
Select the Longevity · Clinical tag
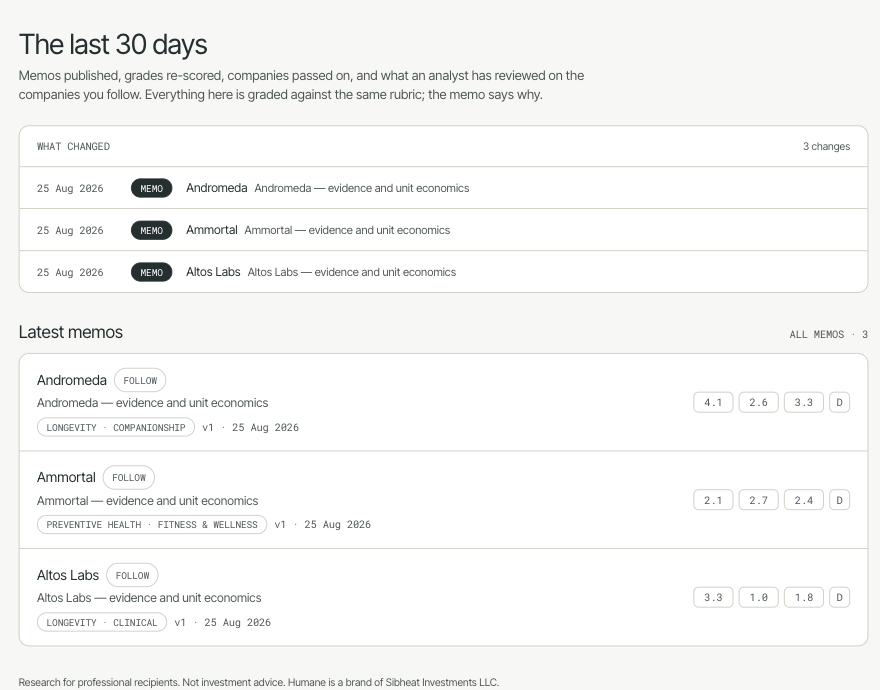pos(102,622)
